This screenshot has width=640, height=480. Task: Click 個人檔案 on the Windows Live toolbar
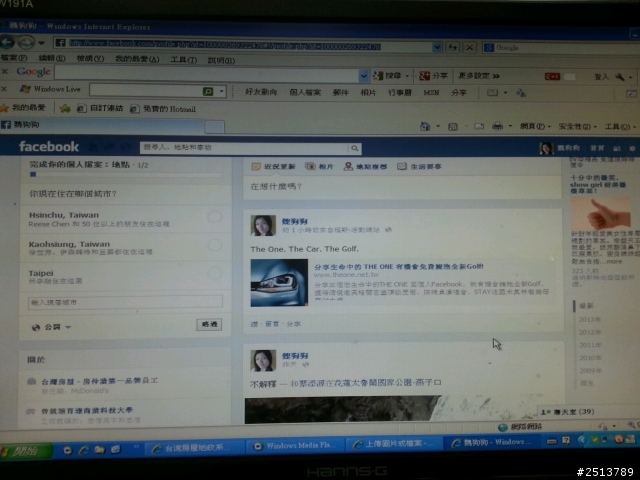(305, 93)
